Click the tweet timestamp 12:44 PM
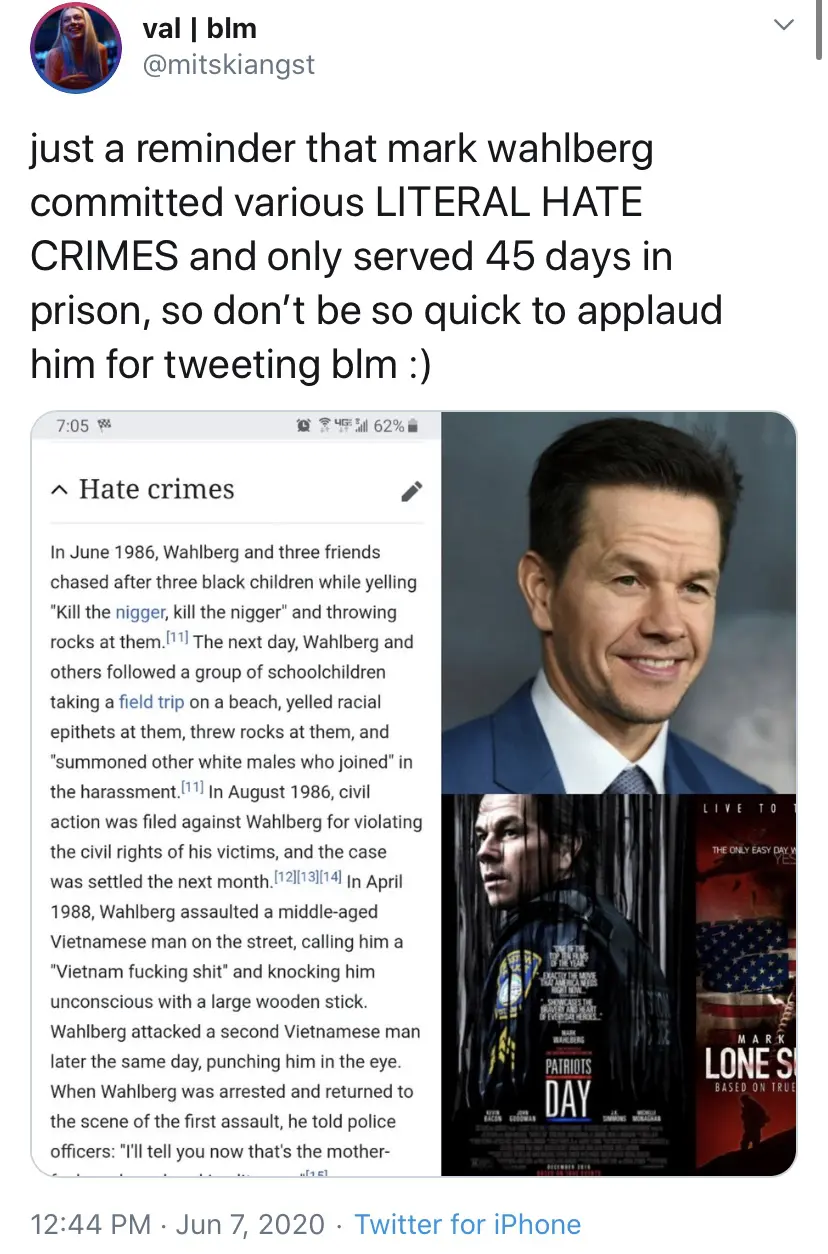 [x=93, y=1224]
